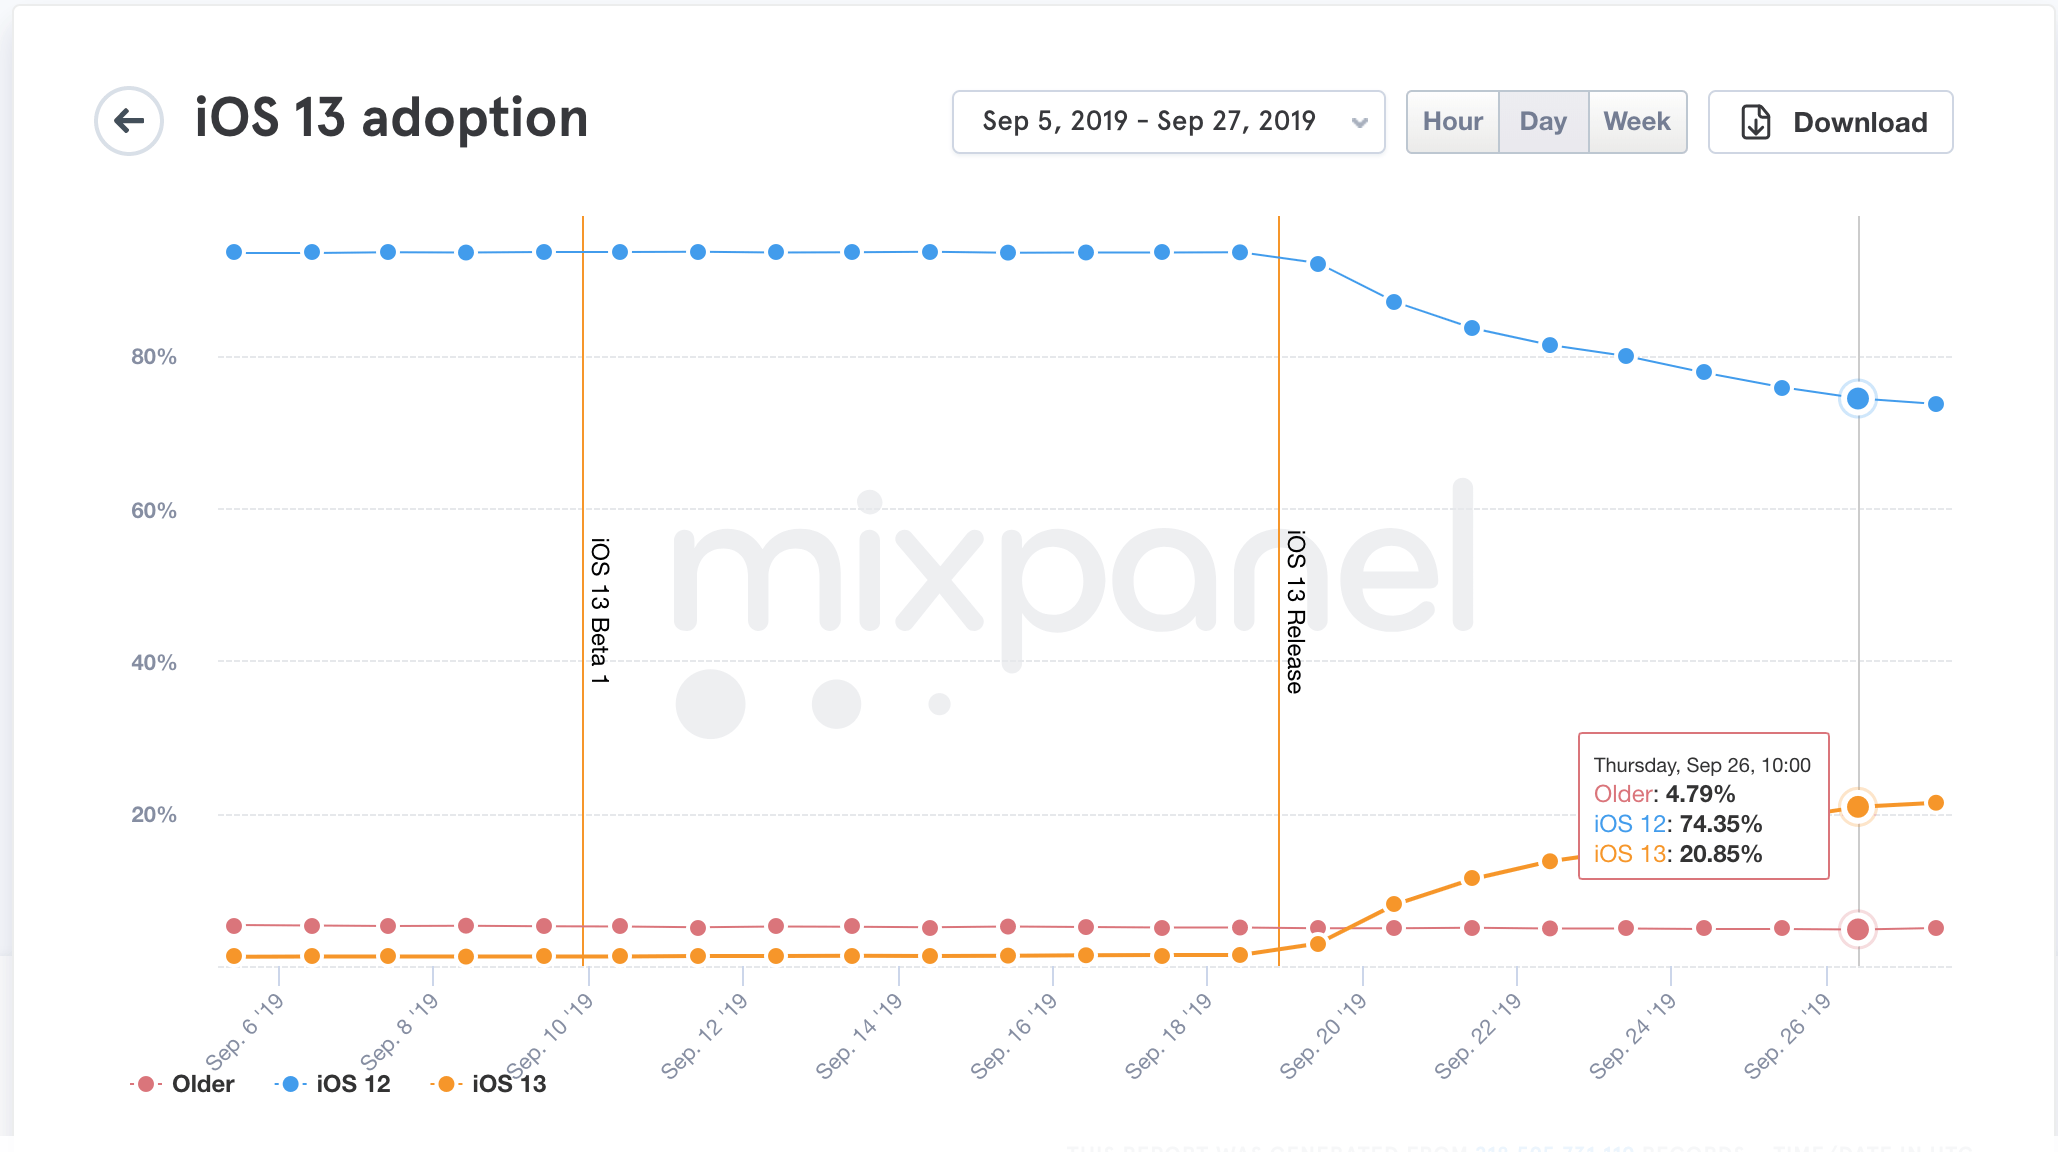Image resolution: width=2058 pixels, height=1152 pixels.
Task: Expand the date range chevron arrow
Action: click(1359, 123)
